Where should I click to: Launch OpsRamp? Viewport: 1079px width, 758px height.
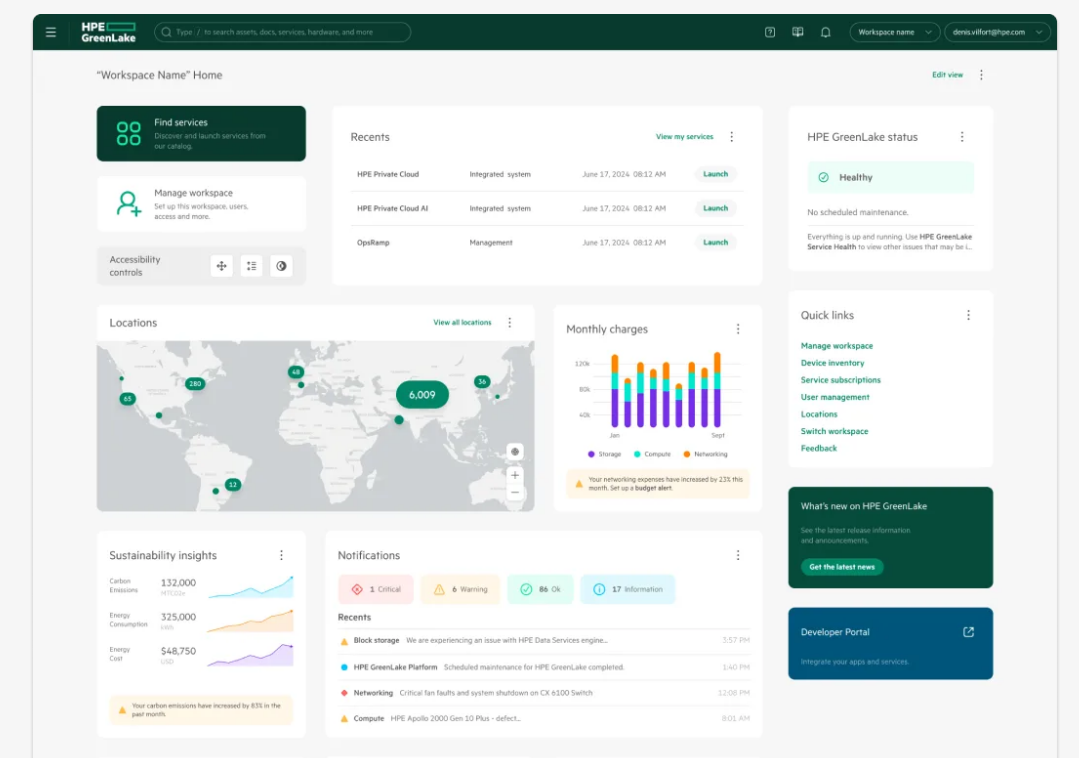(x=716, y=243)
